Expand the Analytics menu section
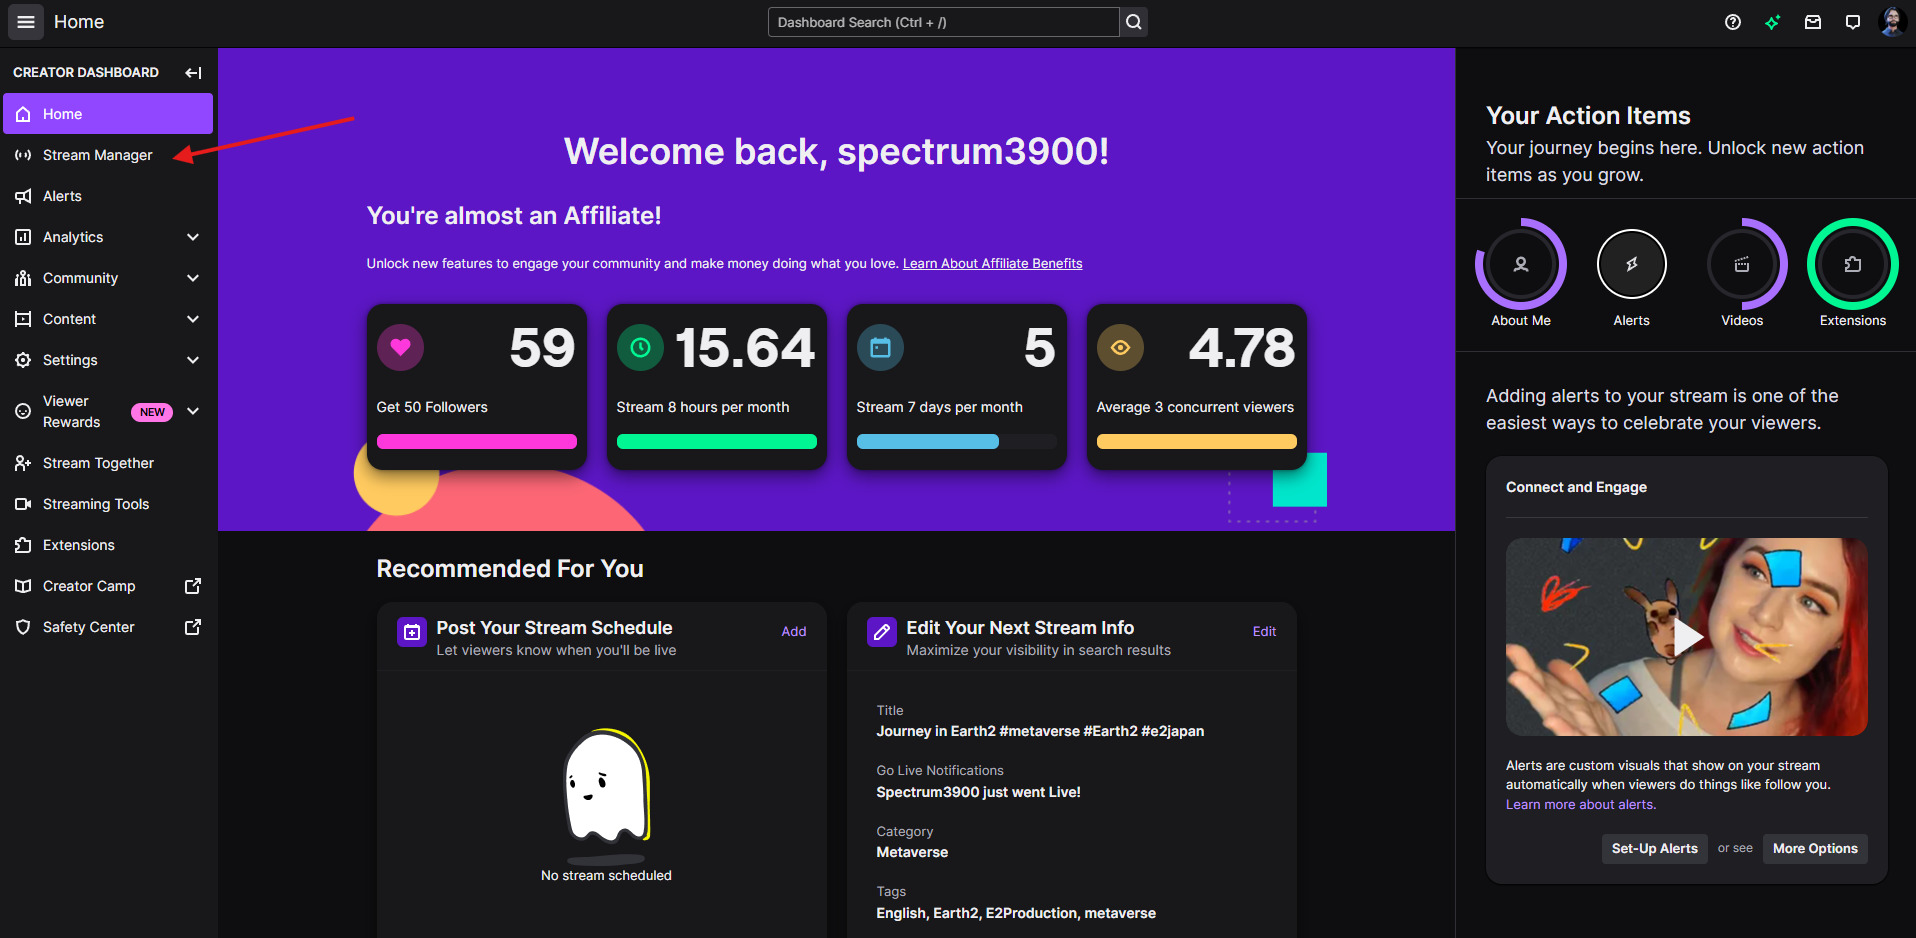 point(193,237)
